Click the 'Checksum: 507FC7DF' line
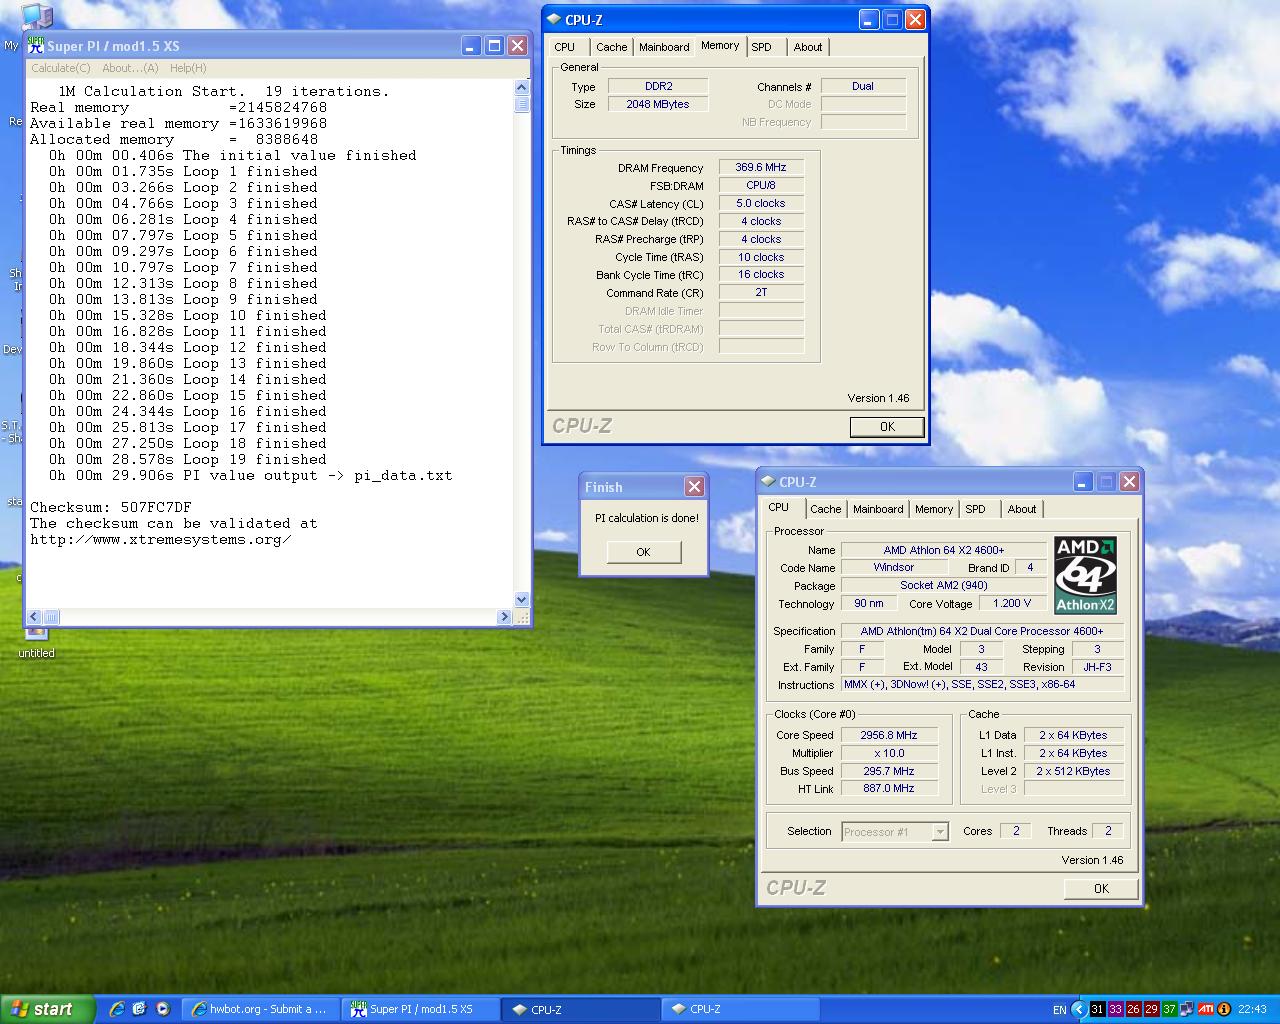The width and height of the screenshot is (1280, 1024). tap(110, 507)
